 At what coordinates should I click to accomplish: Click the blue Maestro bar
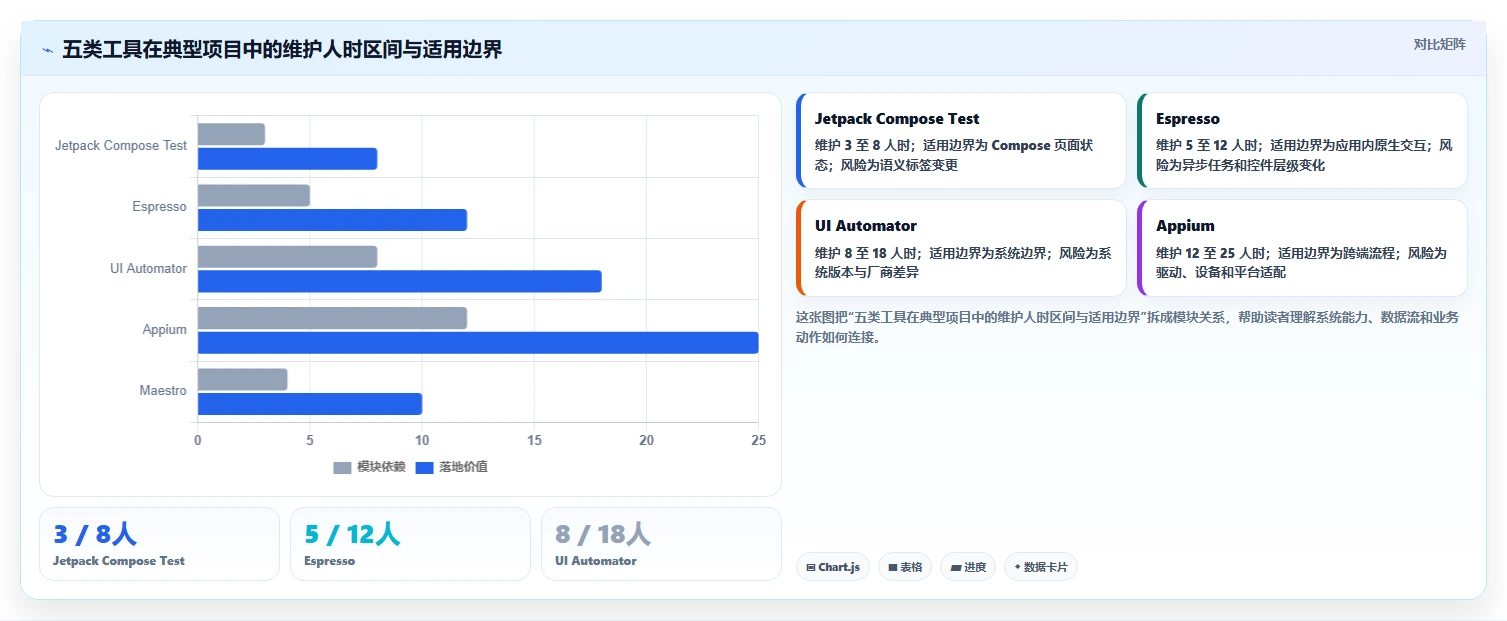coord(310,404)
